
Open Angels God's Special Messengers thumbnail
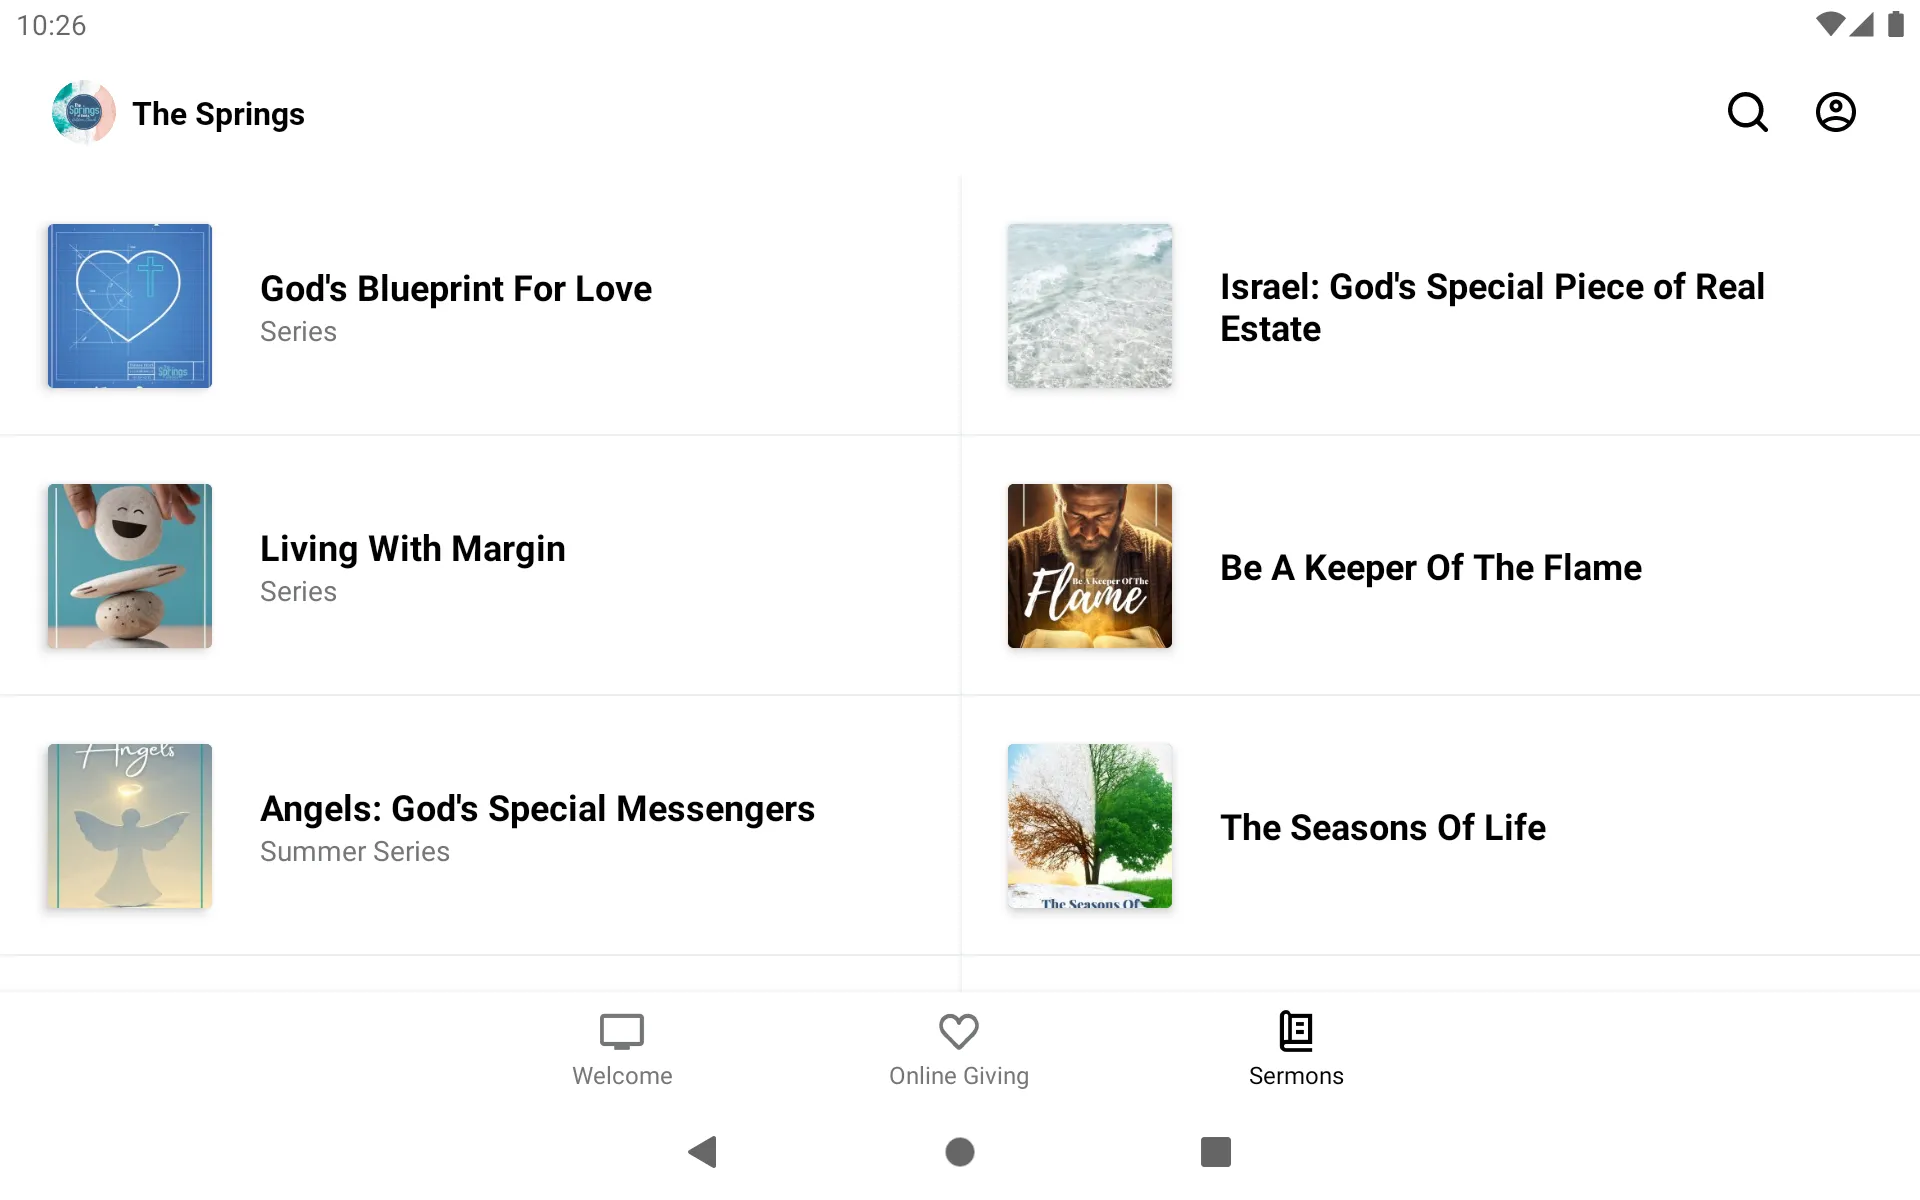coord(130,825)
